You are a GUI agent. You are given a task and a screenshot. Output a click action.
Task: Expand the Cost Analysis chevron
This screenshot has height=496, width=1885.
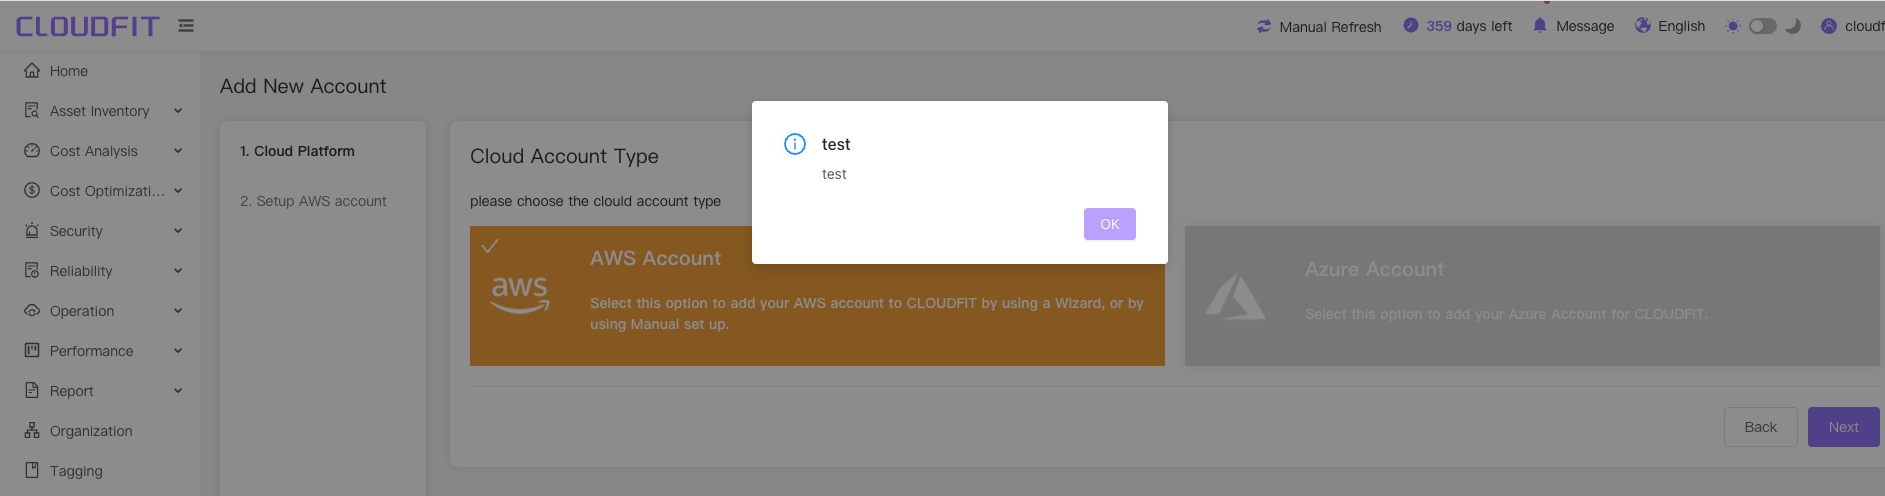[178, 151]
